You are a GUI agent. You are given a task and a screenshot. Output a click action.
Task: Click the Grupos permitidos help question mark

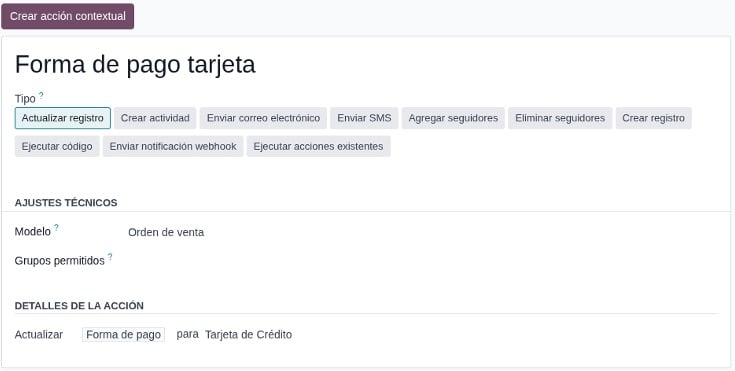pyautogui.click(x=110, y=257)
